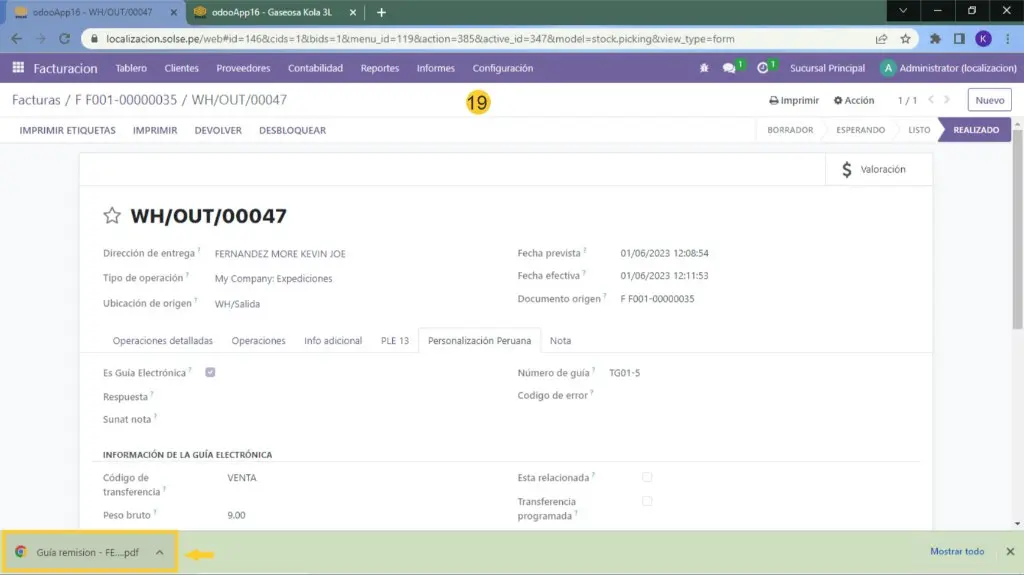Screen dimensions: 1024x575
Task: Open the activities clock icon
Action: 763,68
